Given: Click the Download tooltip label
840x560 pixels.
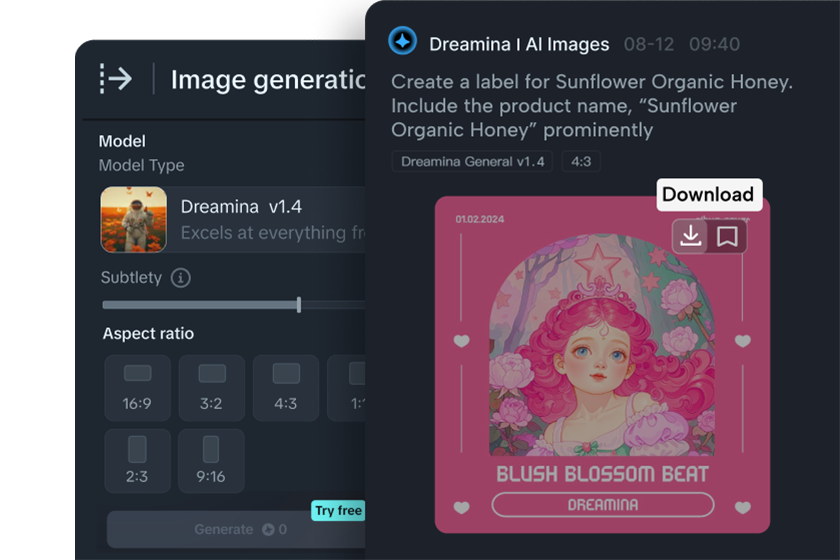Looking at the screenshot, I should 709,194.
